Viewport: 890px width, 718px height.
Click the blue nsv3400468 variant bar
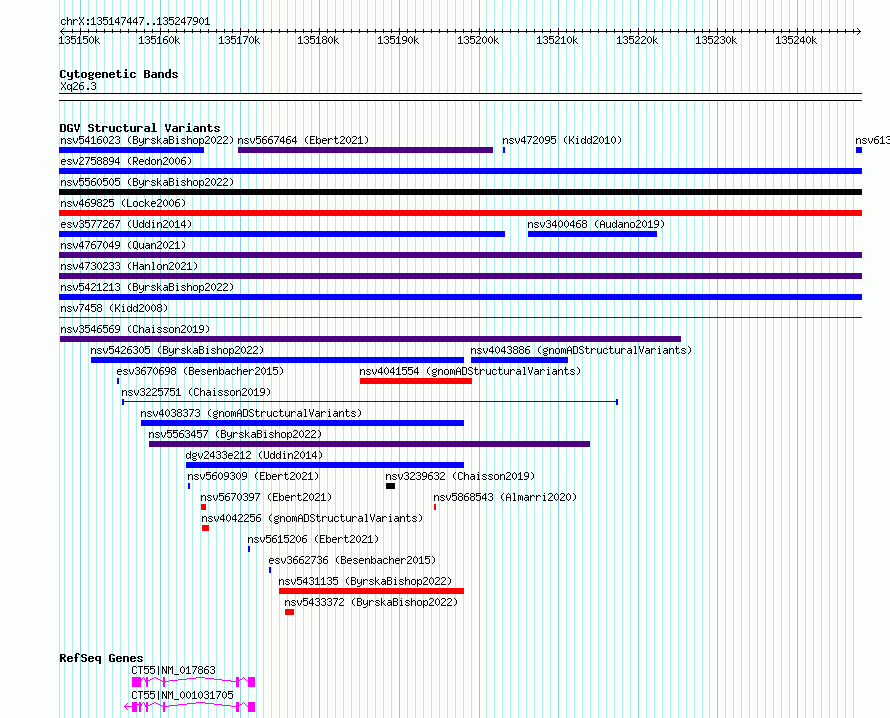pos(593,234)
